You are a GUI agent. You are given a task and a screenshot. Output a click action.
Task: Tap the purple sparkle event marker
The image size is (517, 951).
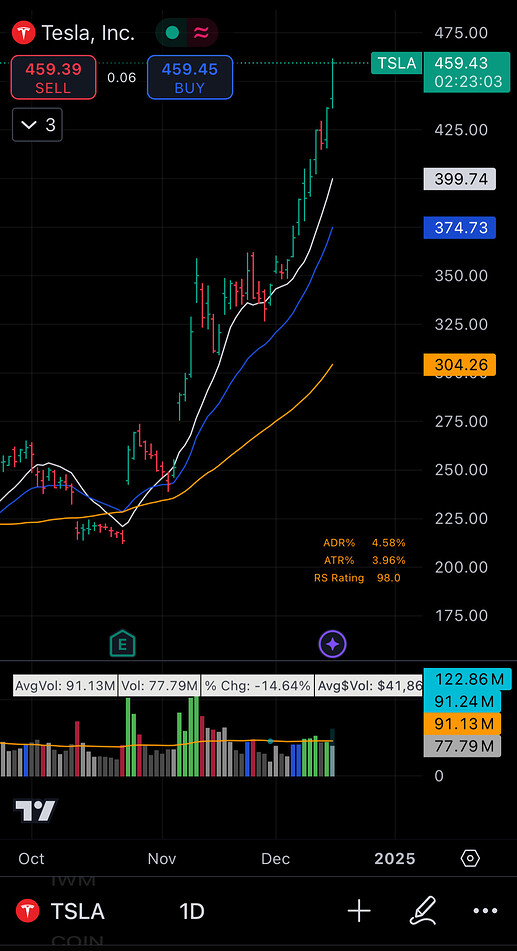(x=333, y=644)
